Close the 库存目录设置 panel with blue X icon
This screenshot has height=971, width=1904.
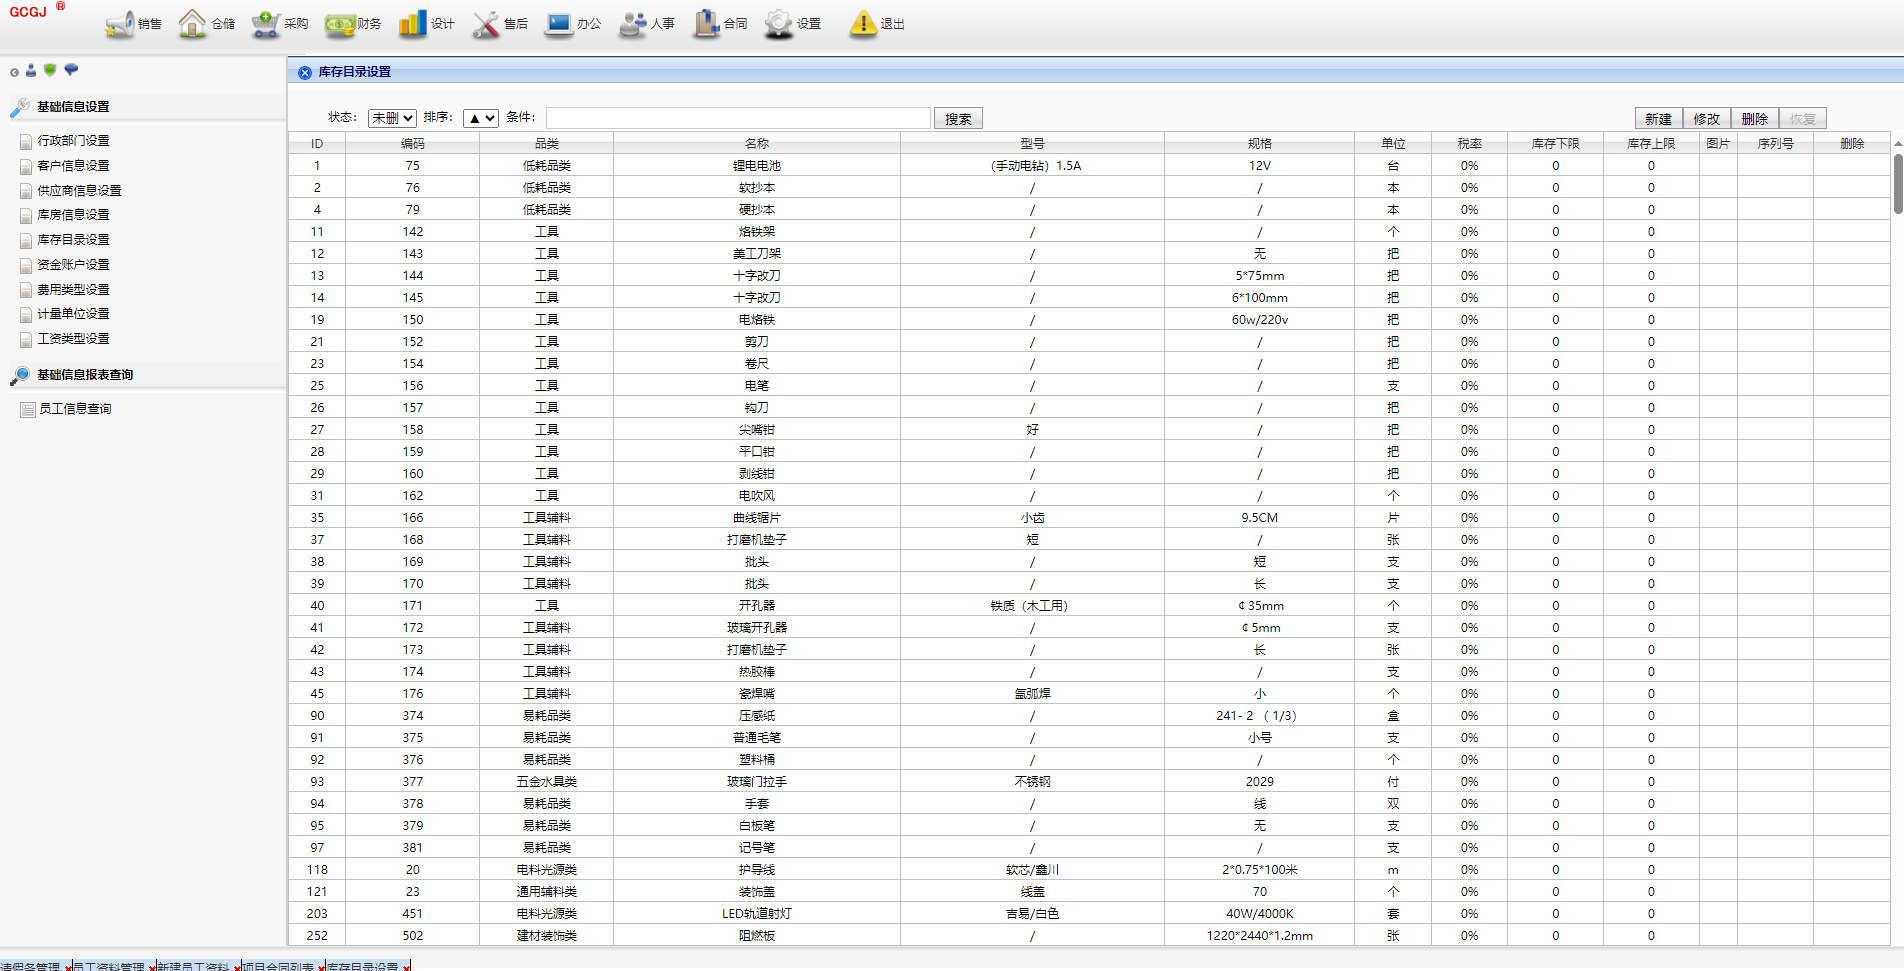[305, 72]
